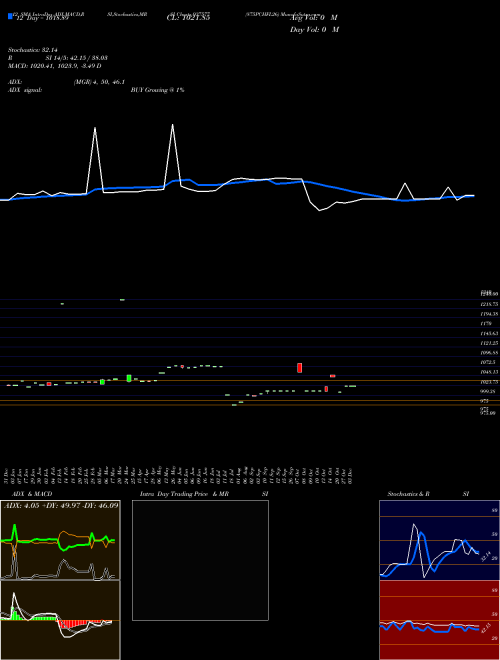The width and height of the screenshot is (500, 660).
Task: Click the 'Intra Day Trading Price & MR' title
Action: (x=184, y=494)
